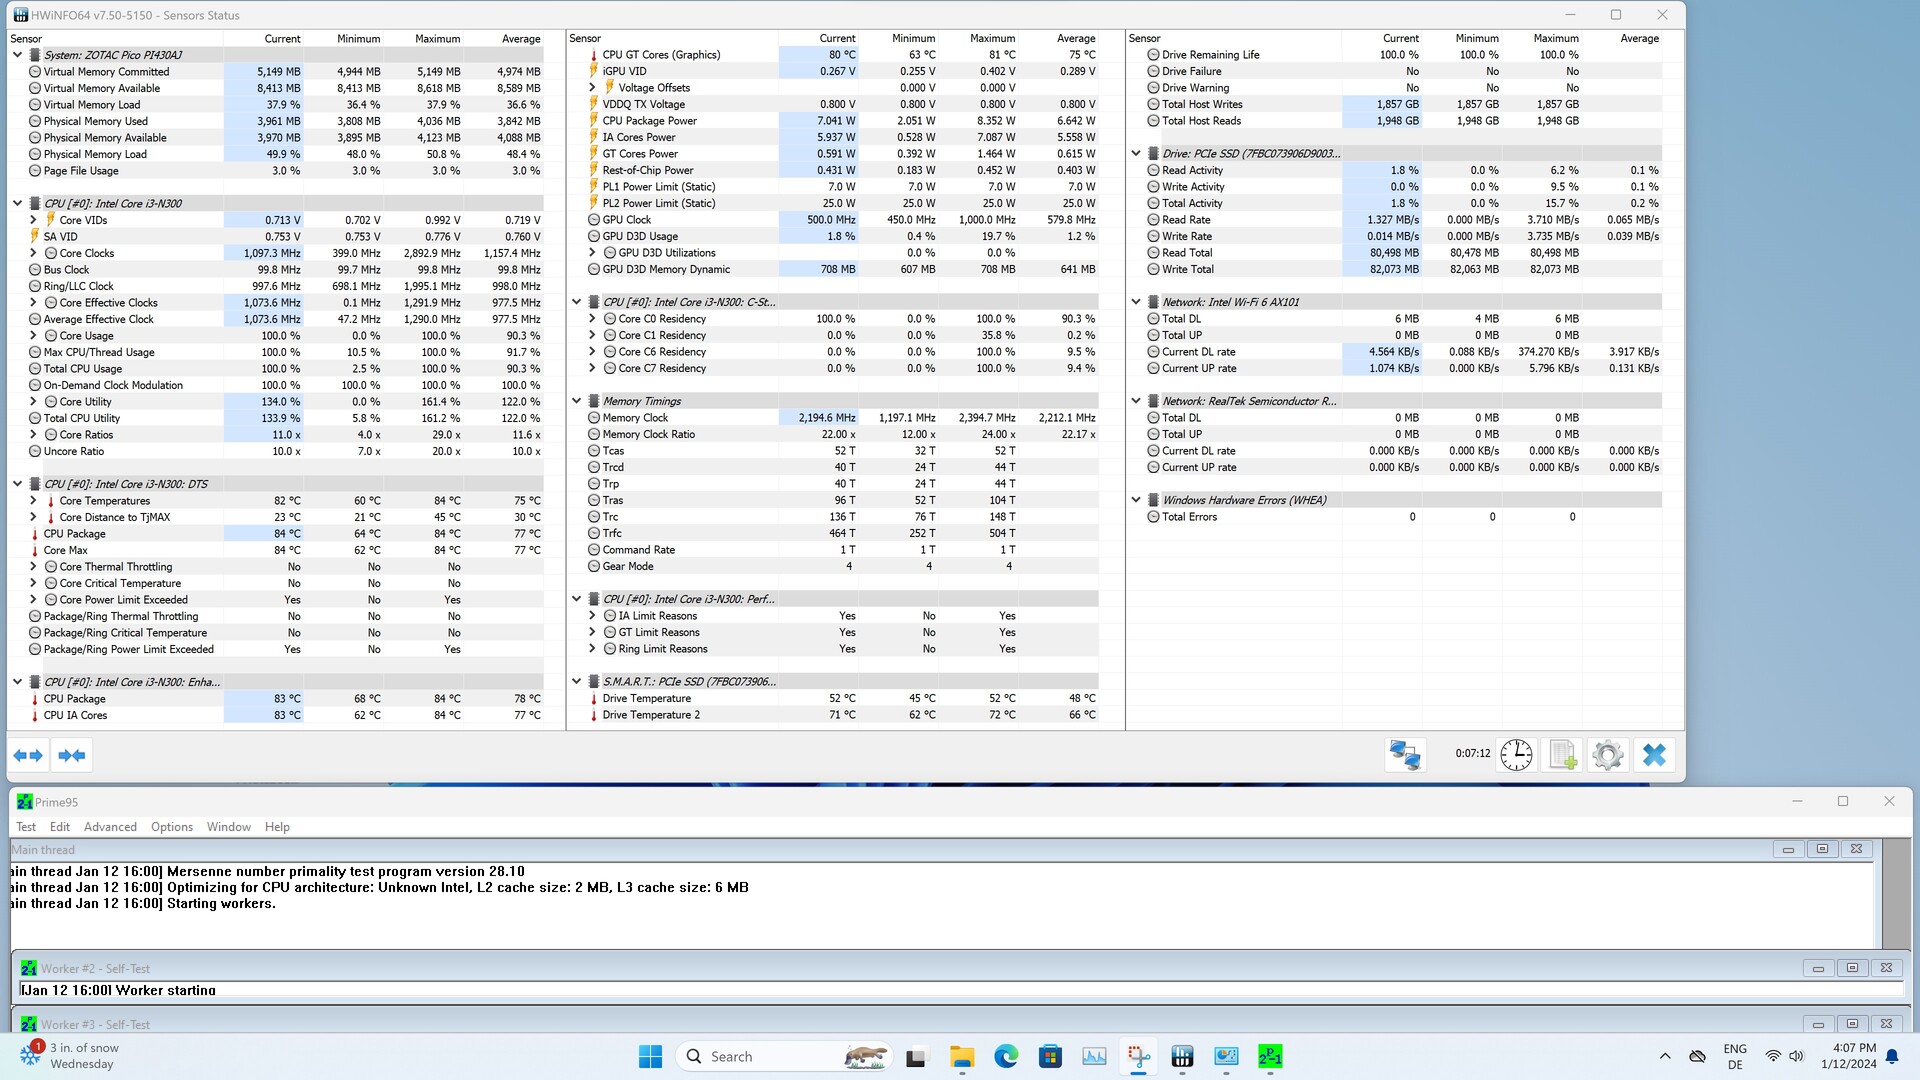1920x1080 pixels.
Task: Click the start logging sheet icon
Action: pos(1562,755)
